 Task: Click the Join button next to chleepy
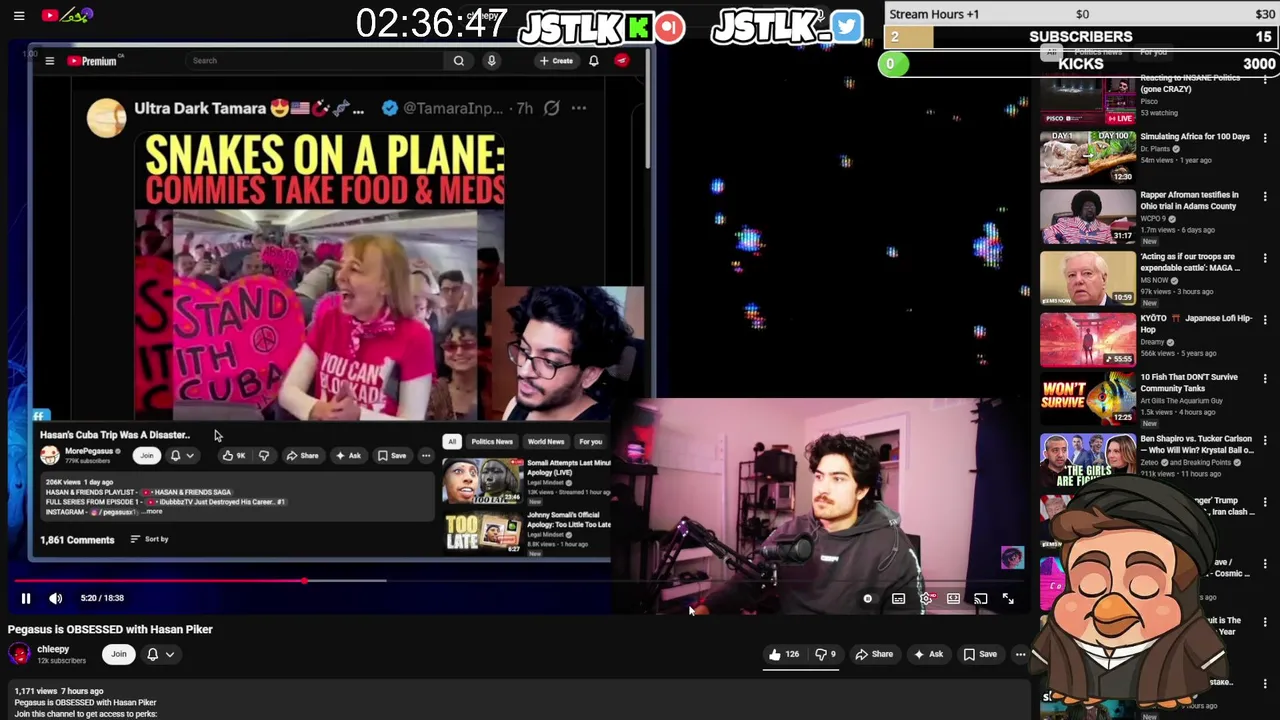pos(119,654)
